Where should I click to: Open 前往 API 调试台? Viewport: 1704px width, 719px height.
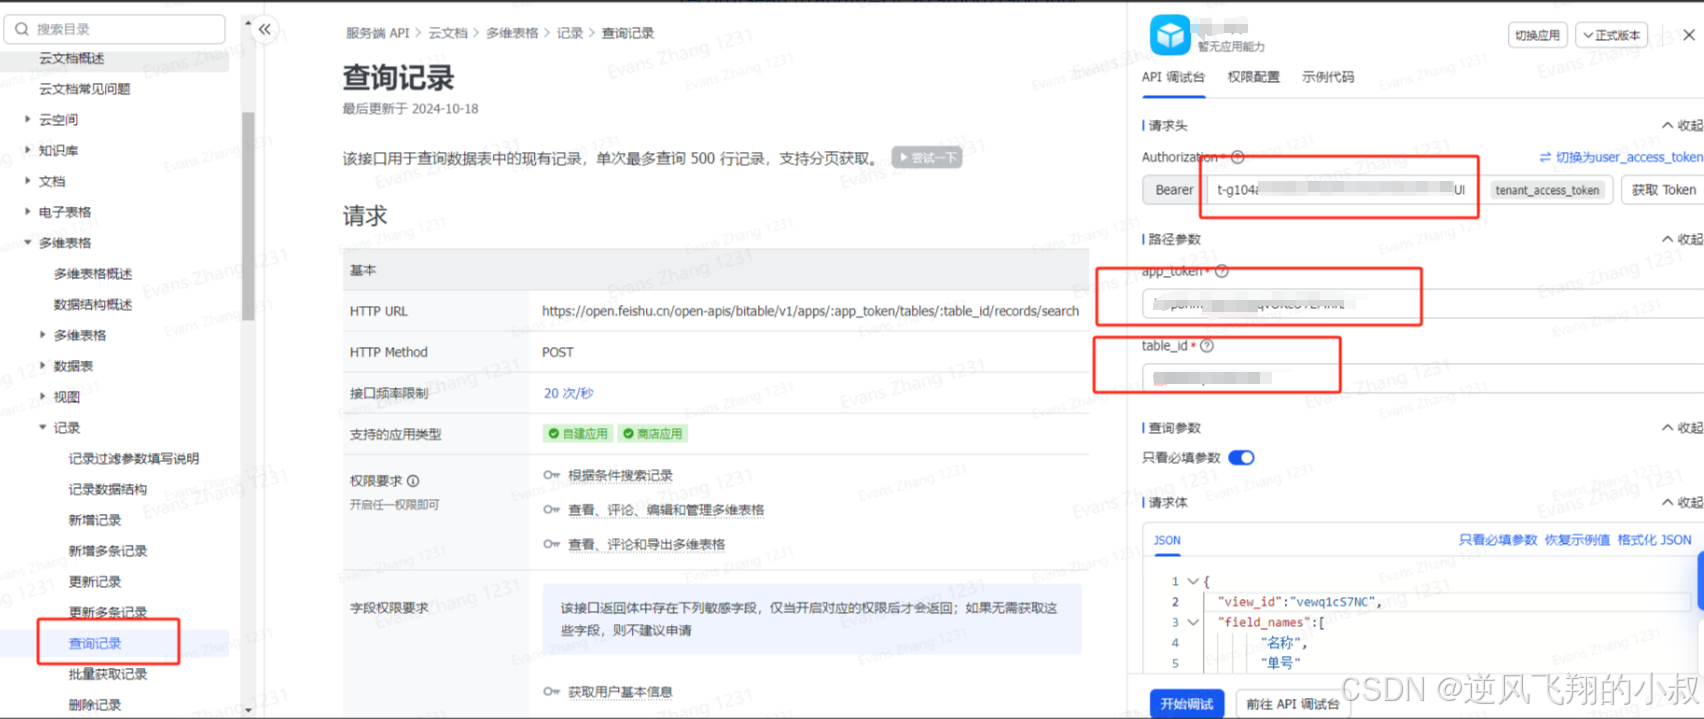(1293, 704)
